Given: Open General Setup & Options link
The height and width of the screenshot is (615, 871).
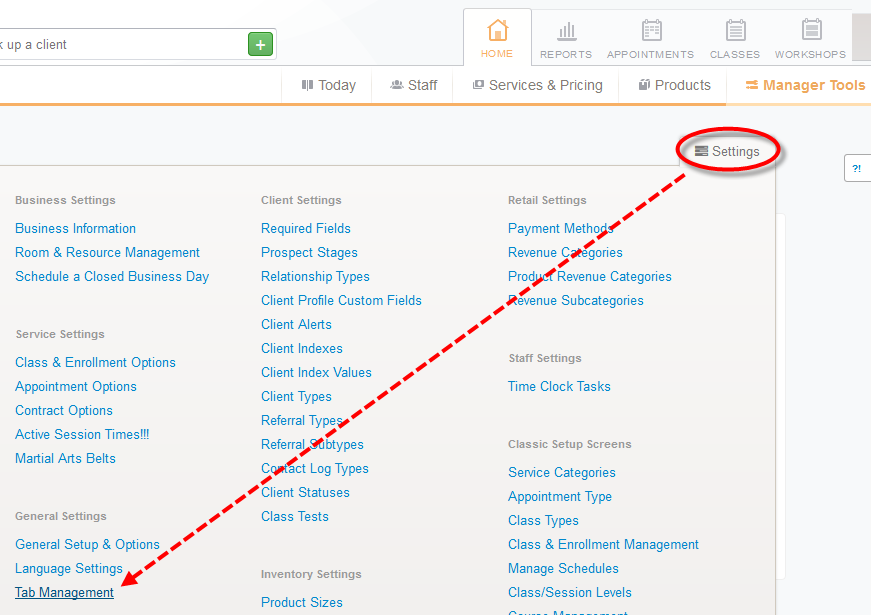Looking at the screenshot, I should [87, 544].
